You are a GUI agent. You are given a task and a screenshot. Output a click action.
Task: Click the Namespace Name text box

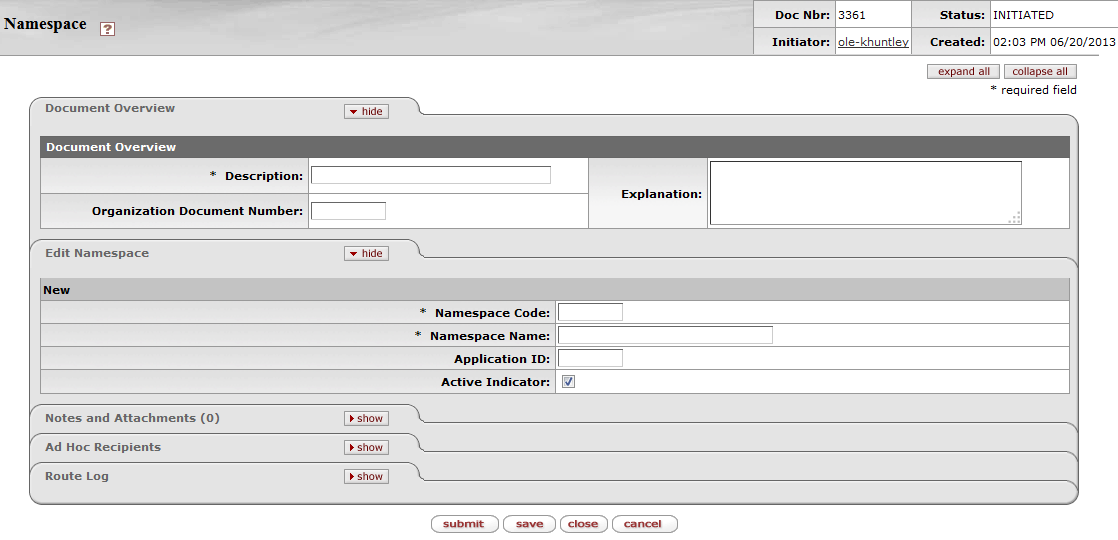pyautogui.click(x=665, y=335)
